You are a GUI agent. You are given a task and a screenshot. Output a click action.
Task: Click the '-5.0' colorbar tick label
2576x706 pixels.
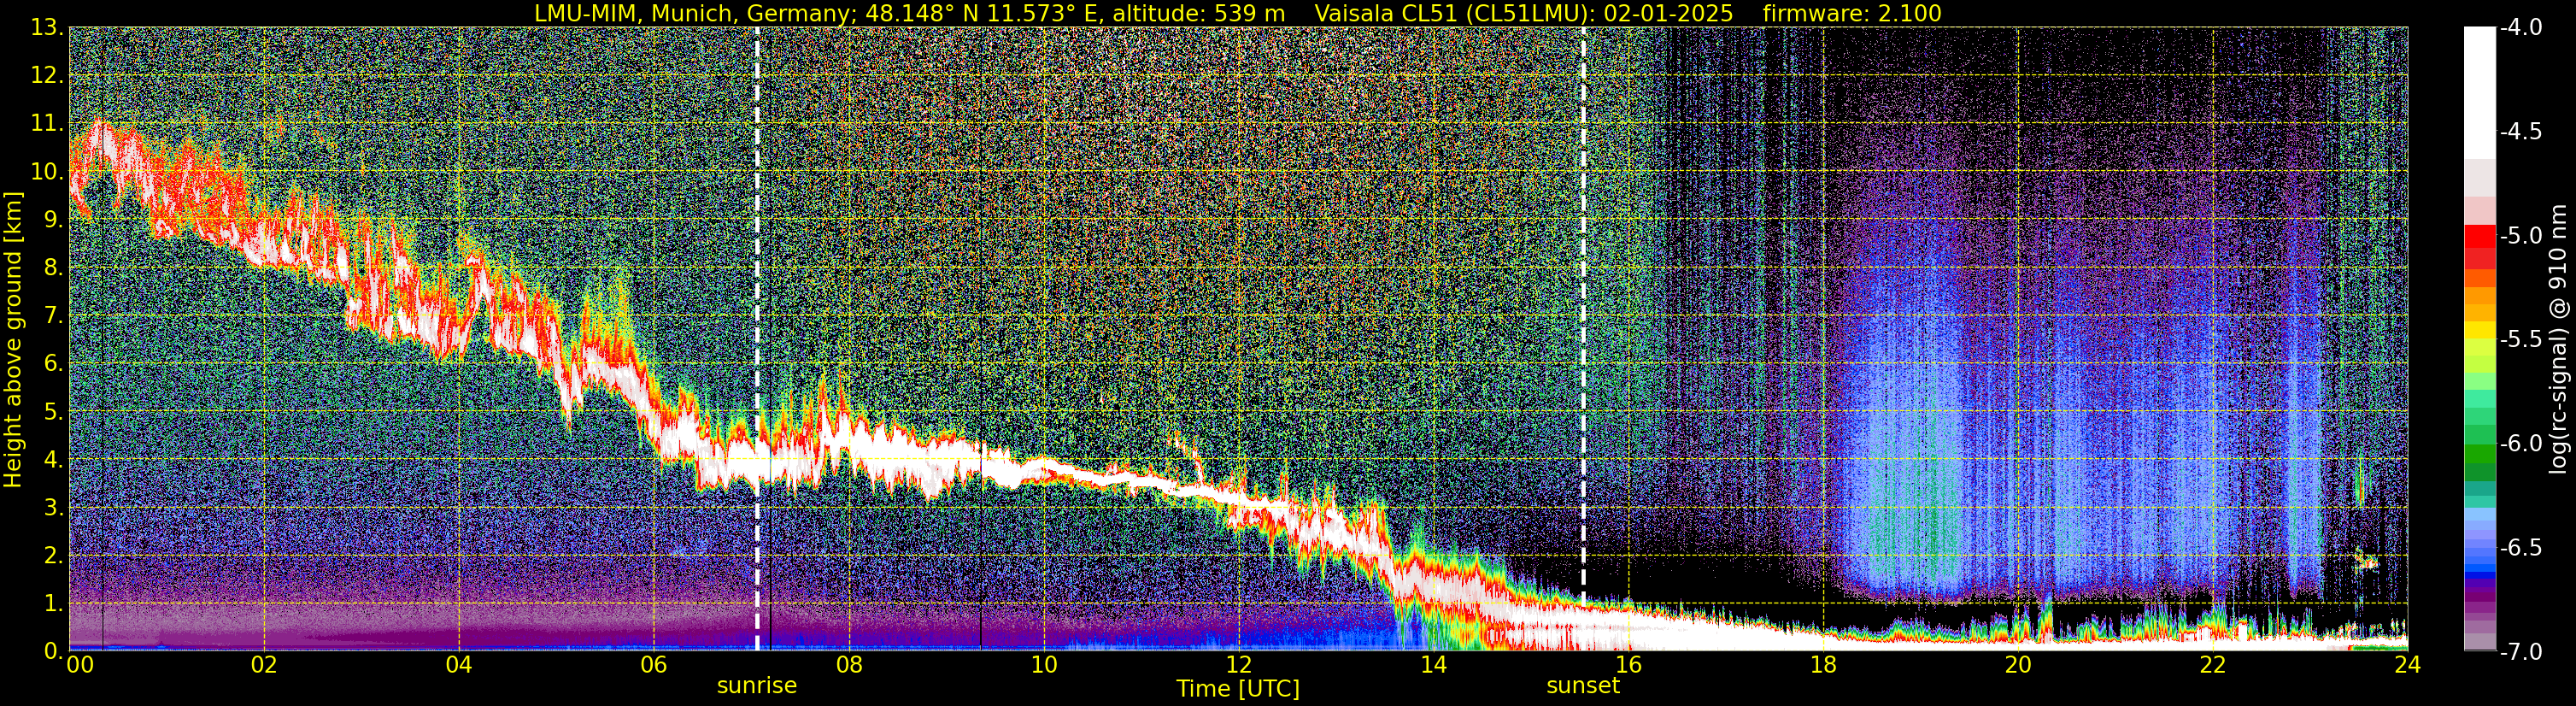pyautogui.click(x=2520, y=236)
